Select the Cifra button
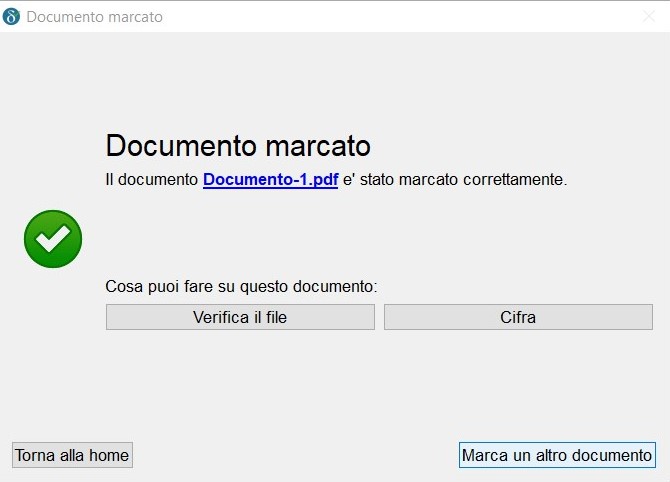 coord(518,317)
